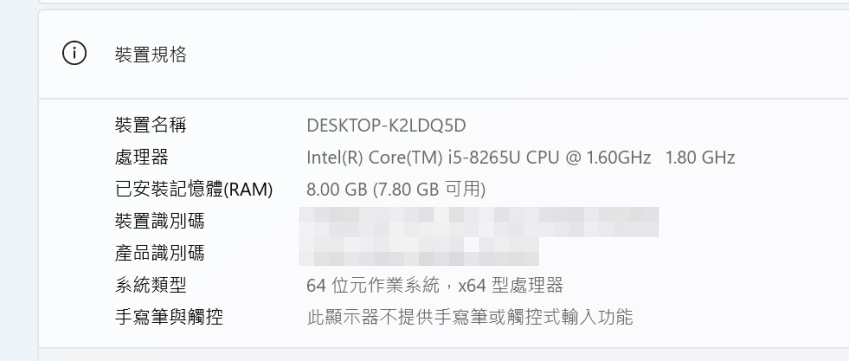Select the 已安裝記憶體(RAM) label

pyautogui.click(x=194, y=189)
